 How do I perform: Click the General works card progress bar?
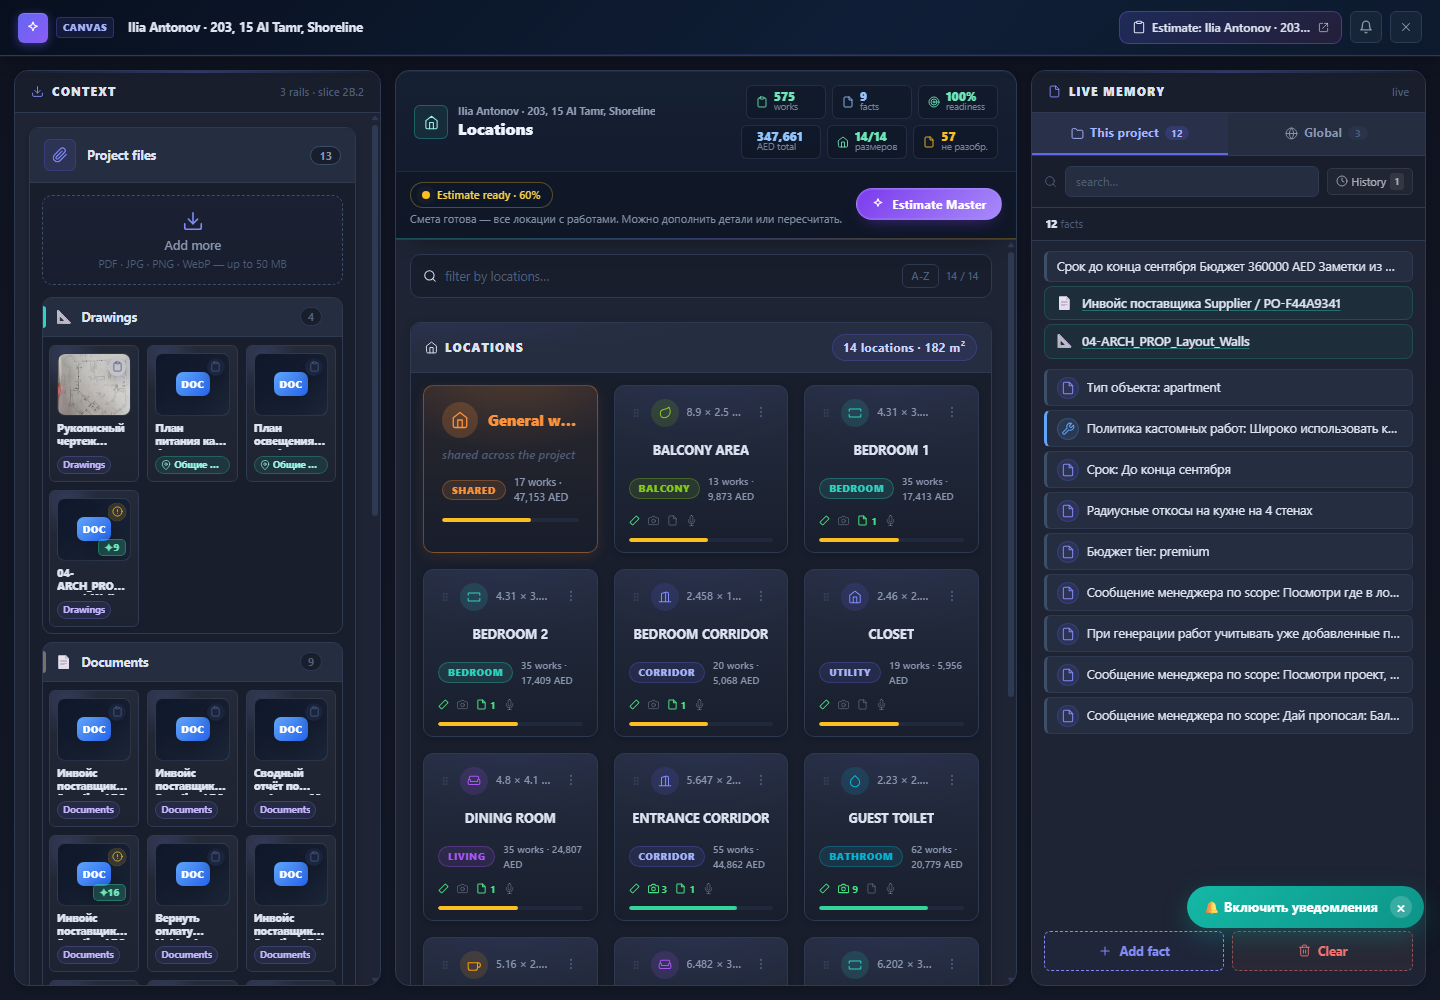[x=510, y=520]
